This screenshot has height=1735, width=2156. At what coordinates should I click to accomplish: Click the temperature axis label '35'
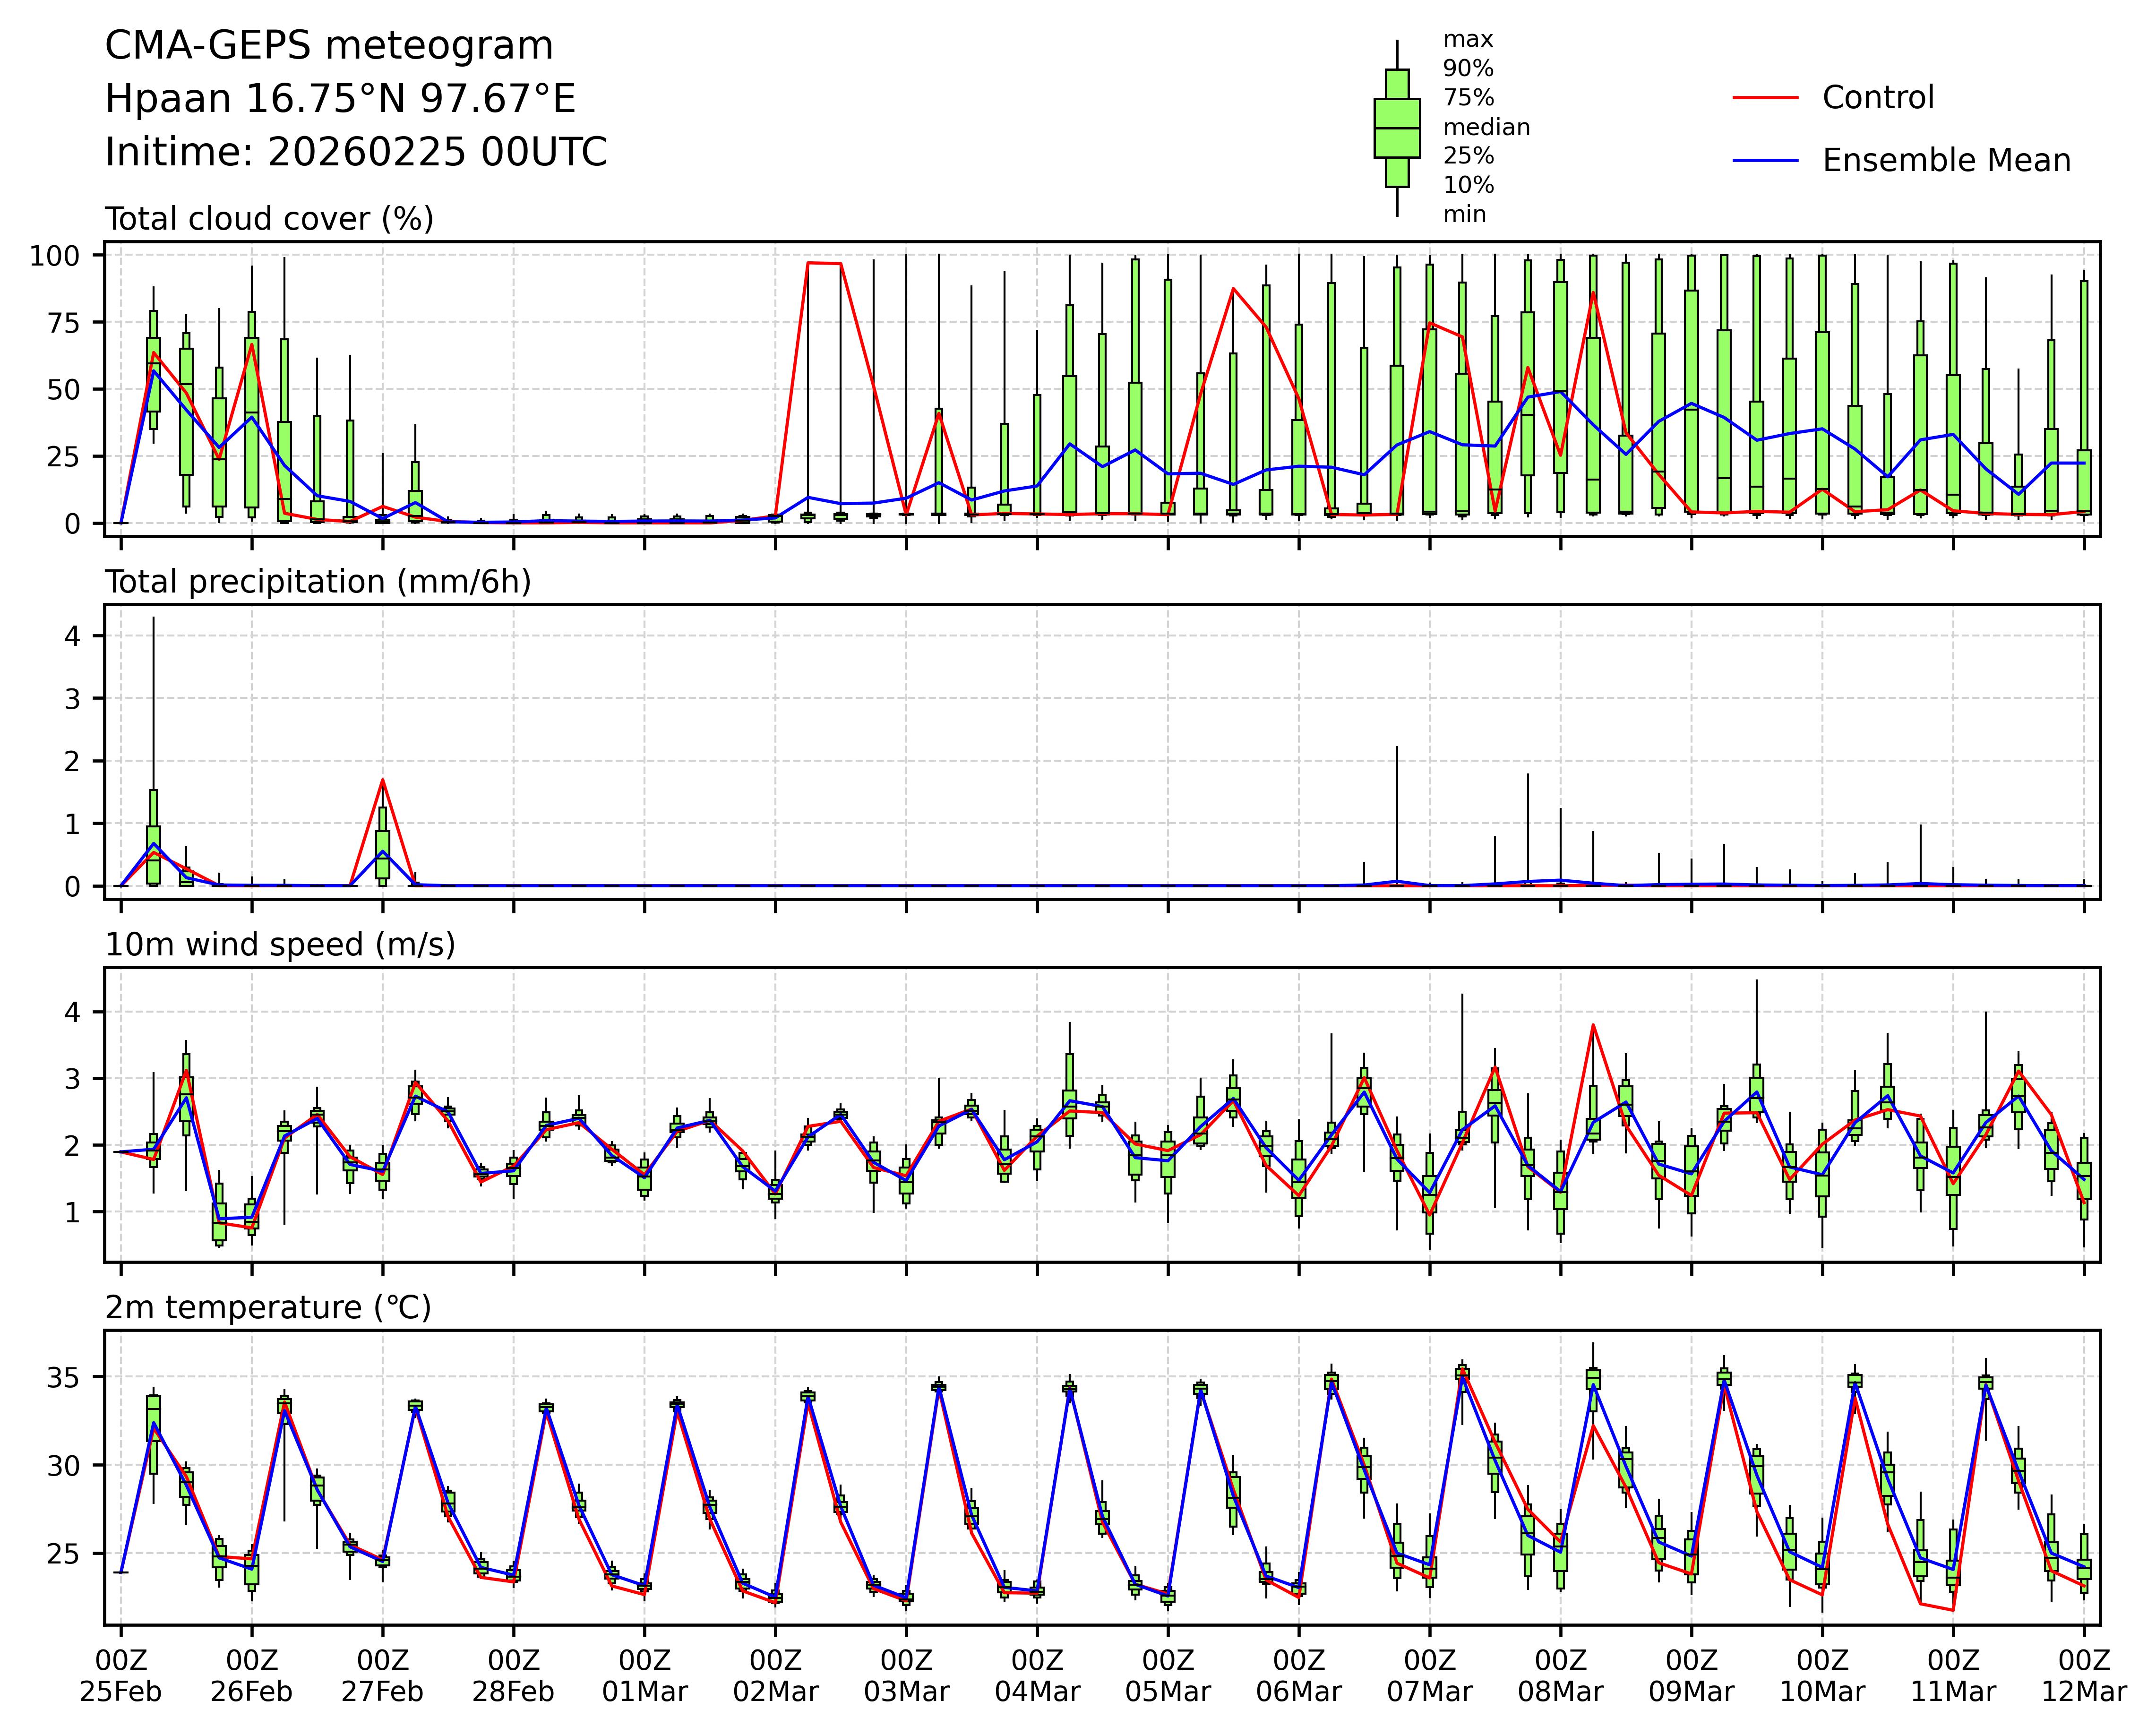[x=63, y=1377]
